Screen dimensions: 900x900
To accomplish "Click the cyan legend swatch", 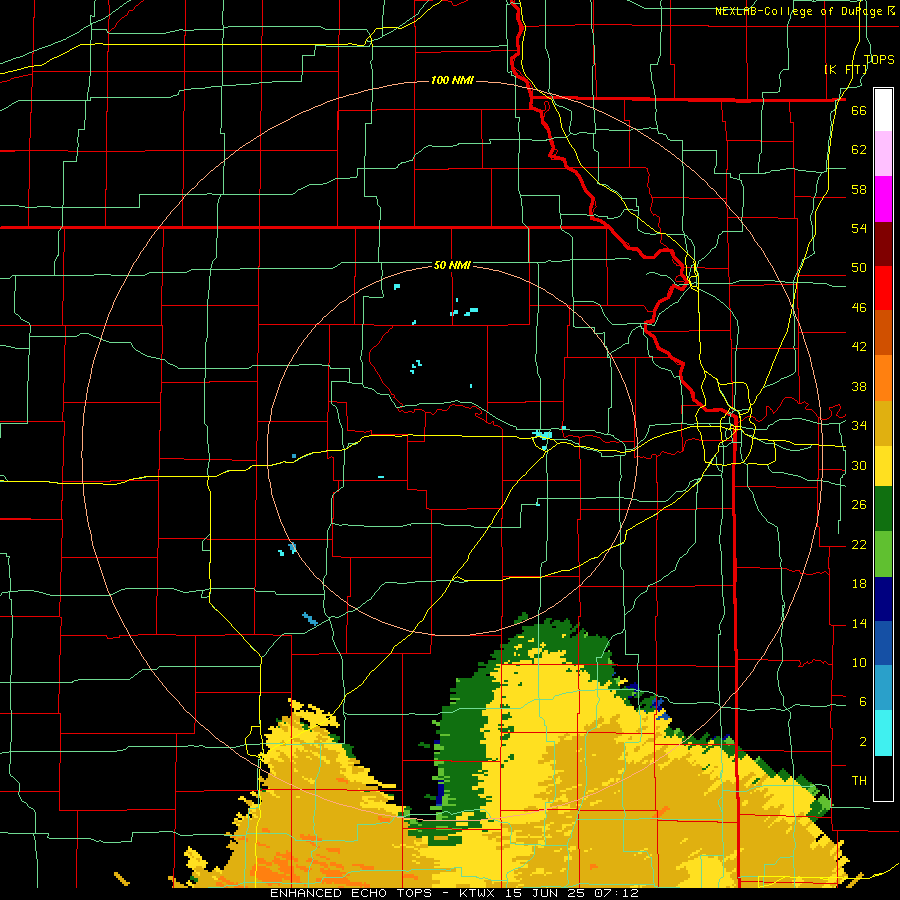I will point(883,733).
